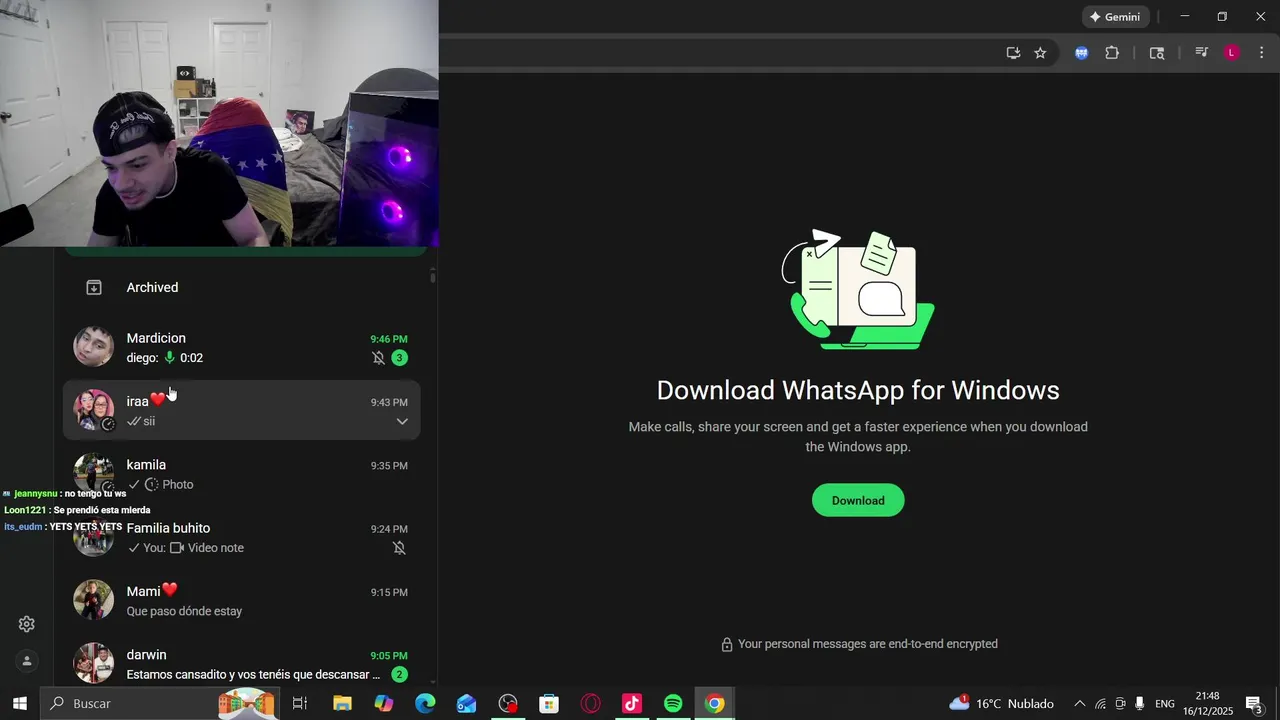Open the clock showing 21:48
This screenshot has width=1280, height=720.
pos(1208,704)
